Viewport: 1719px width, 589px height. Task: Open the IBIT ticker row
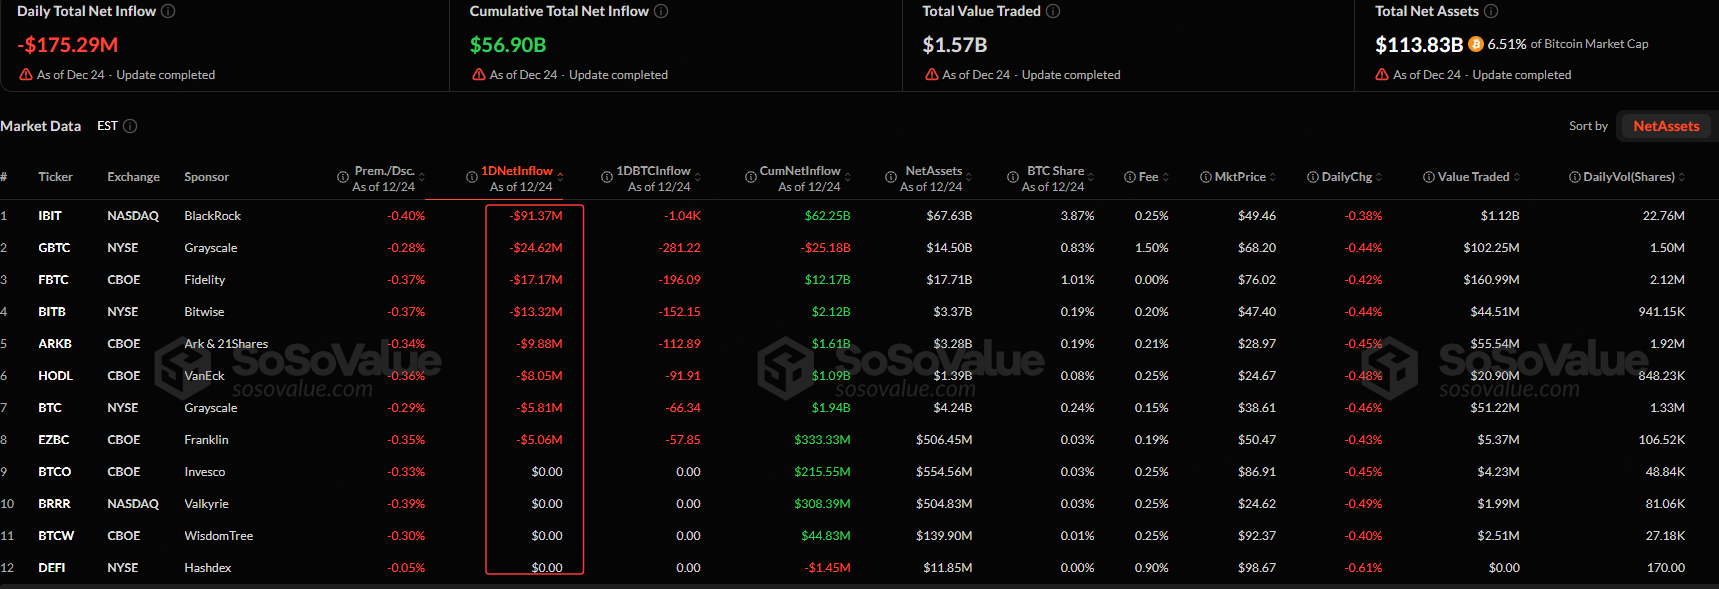[50, 216]
